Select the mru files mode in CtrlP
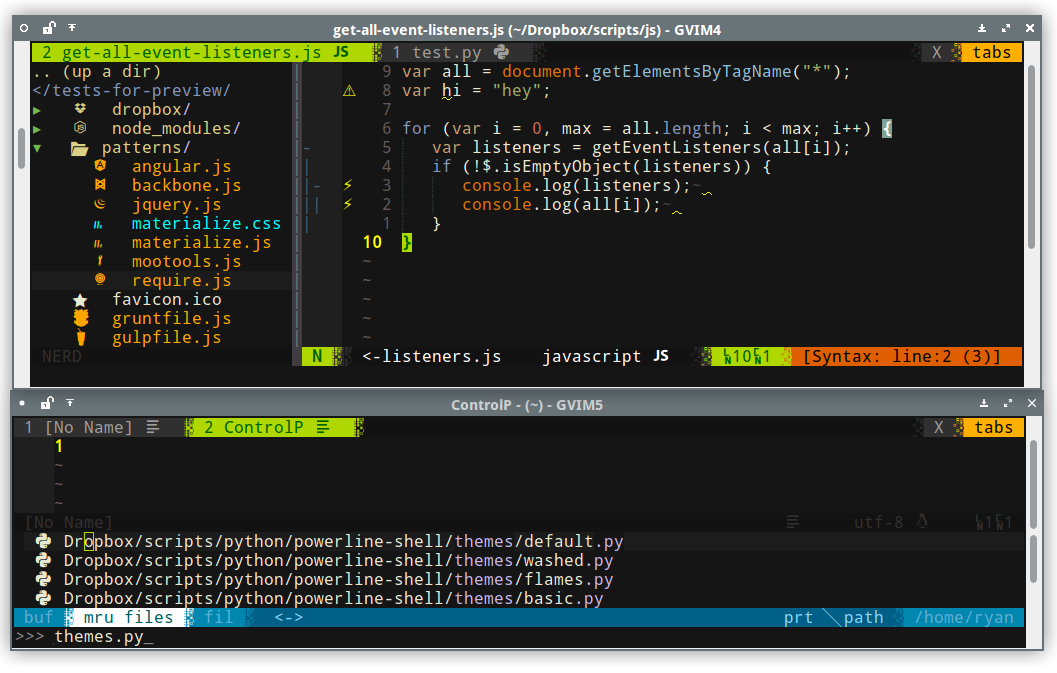This screenshot has width=1057, height=673. (128, 617)
